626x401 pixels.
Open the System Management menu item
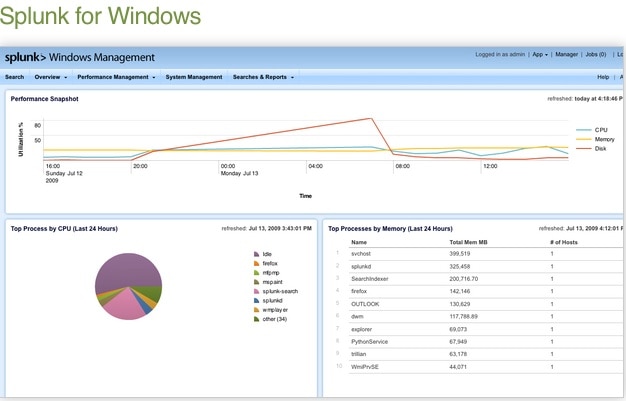194,77
